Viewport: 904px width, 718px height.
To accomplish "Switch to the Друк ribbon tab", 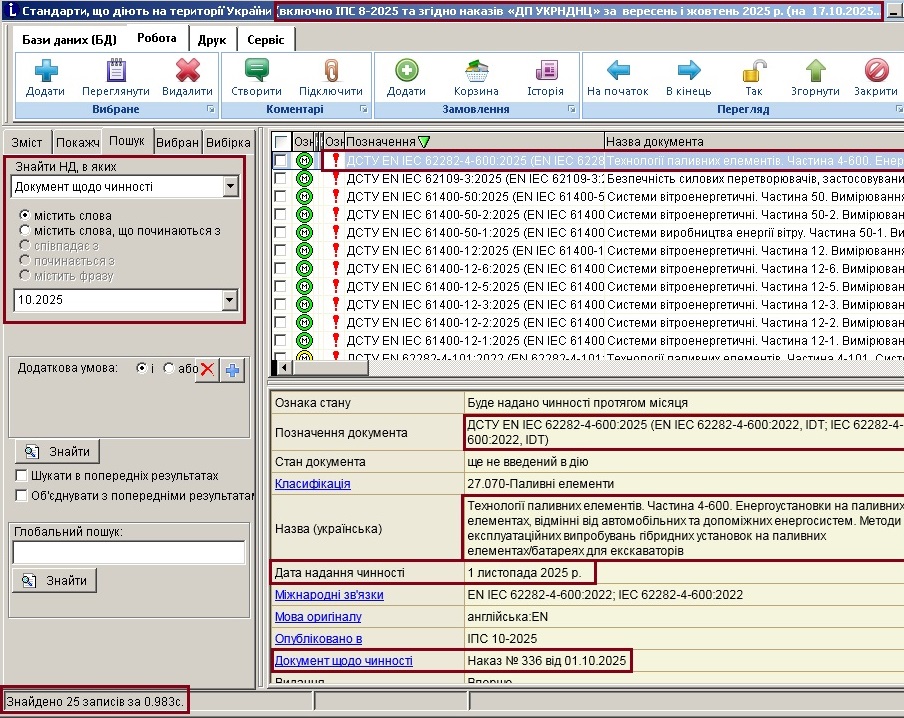I will pyautogui.click(x=212, y=39).
